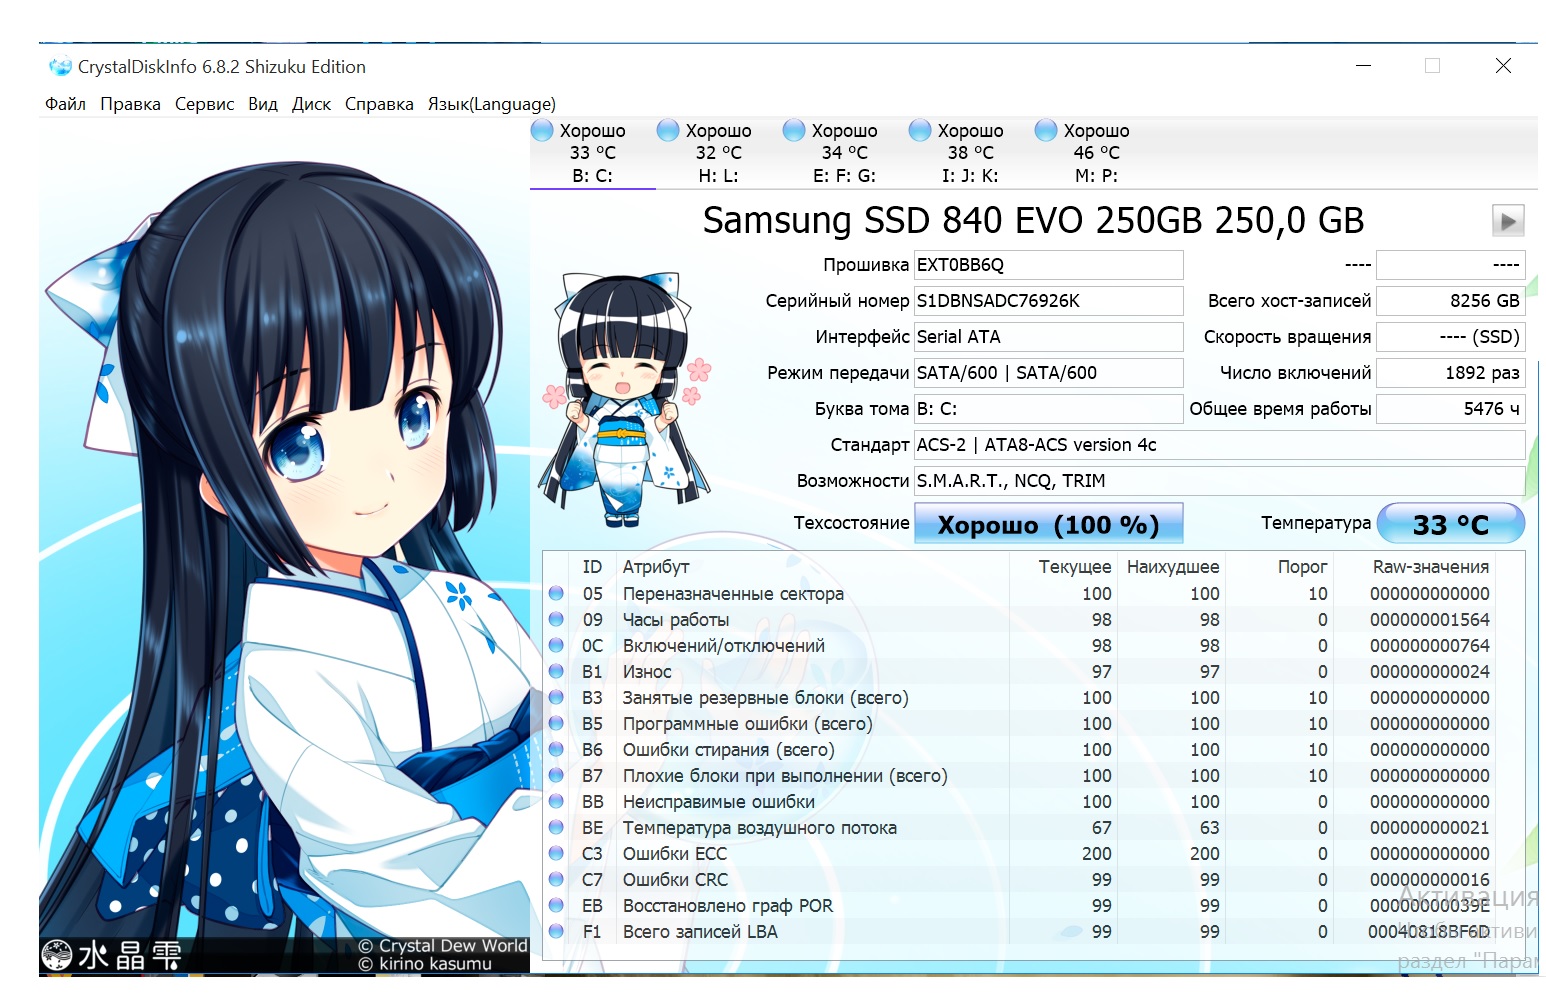Close the CrystalDiskInfo window

click(x=1503, y=66)
